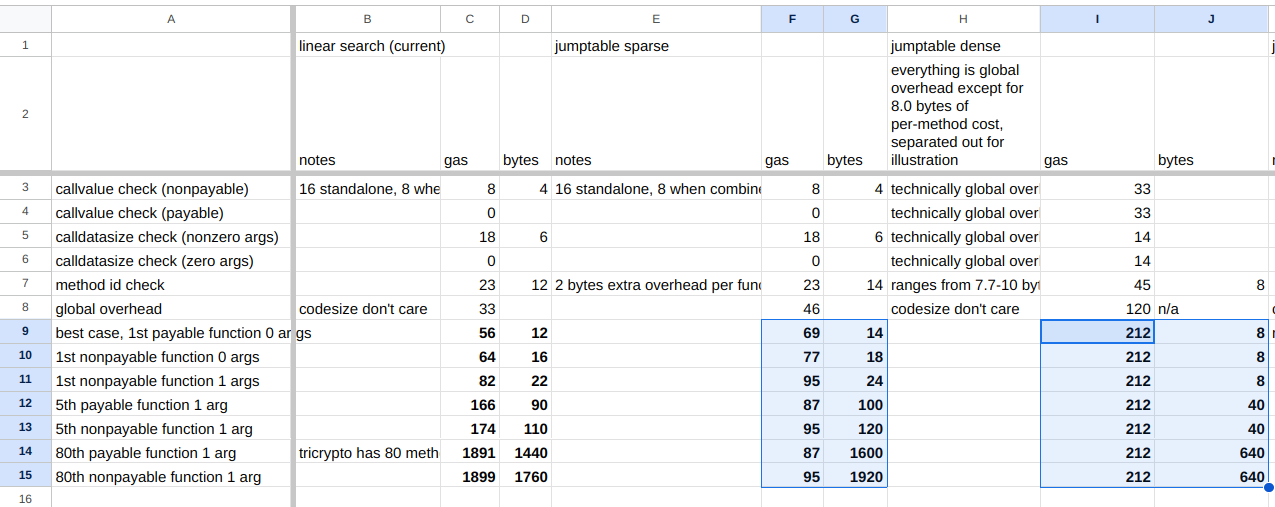Viewport: 1275px width, 507px height.
Task: Select cell with value 1600
Action: coord(855,453)
